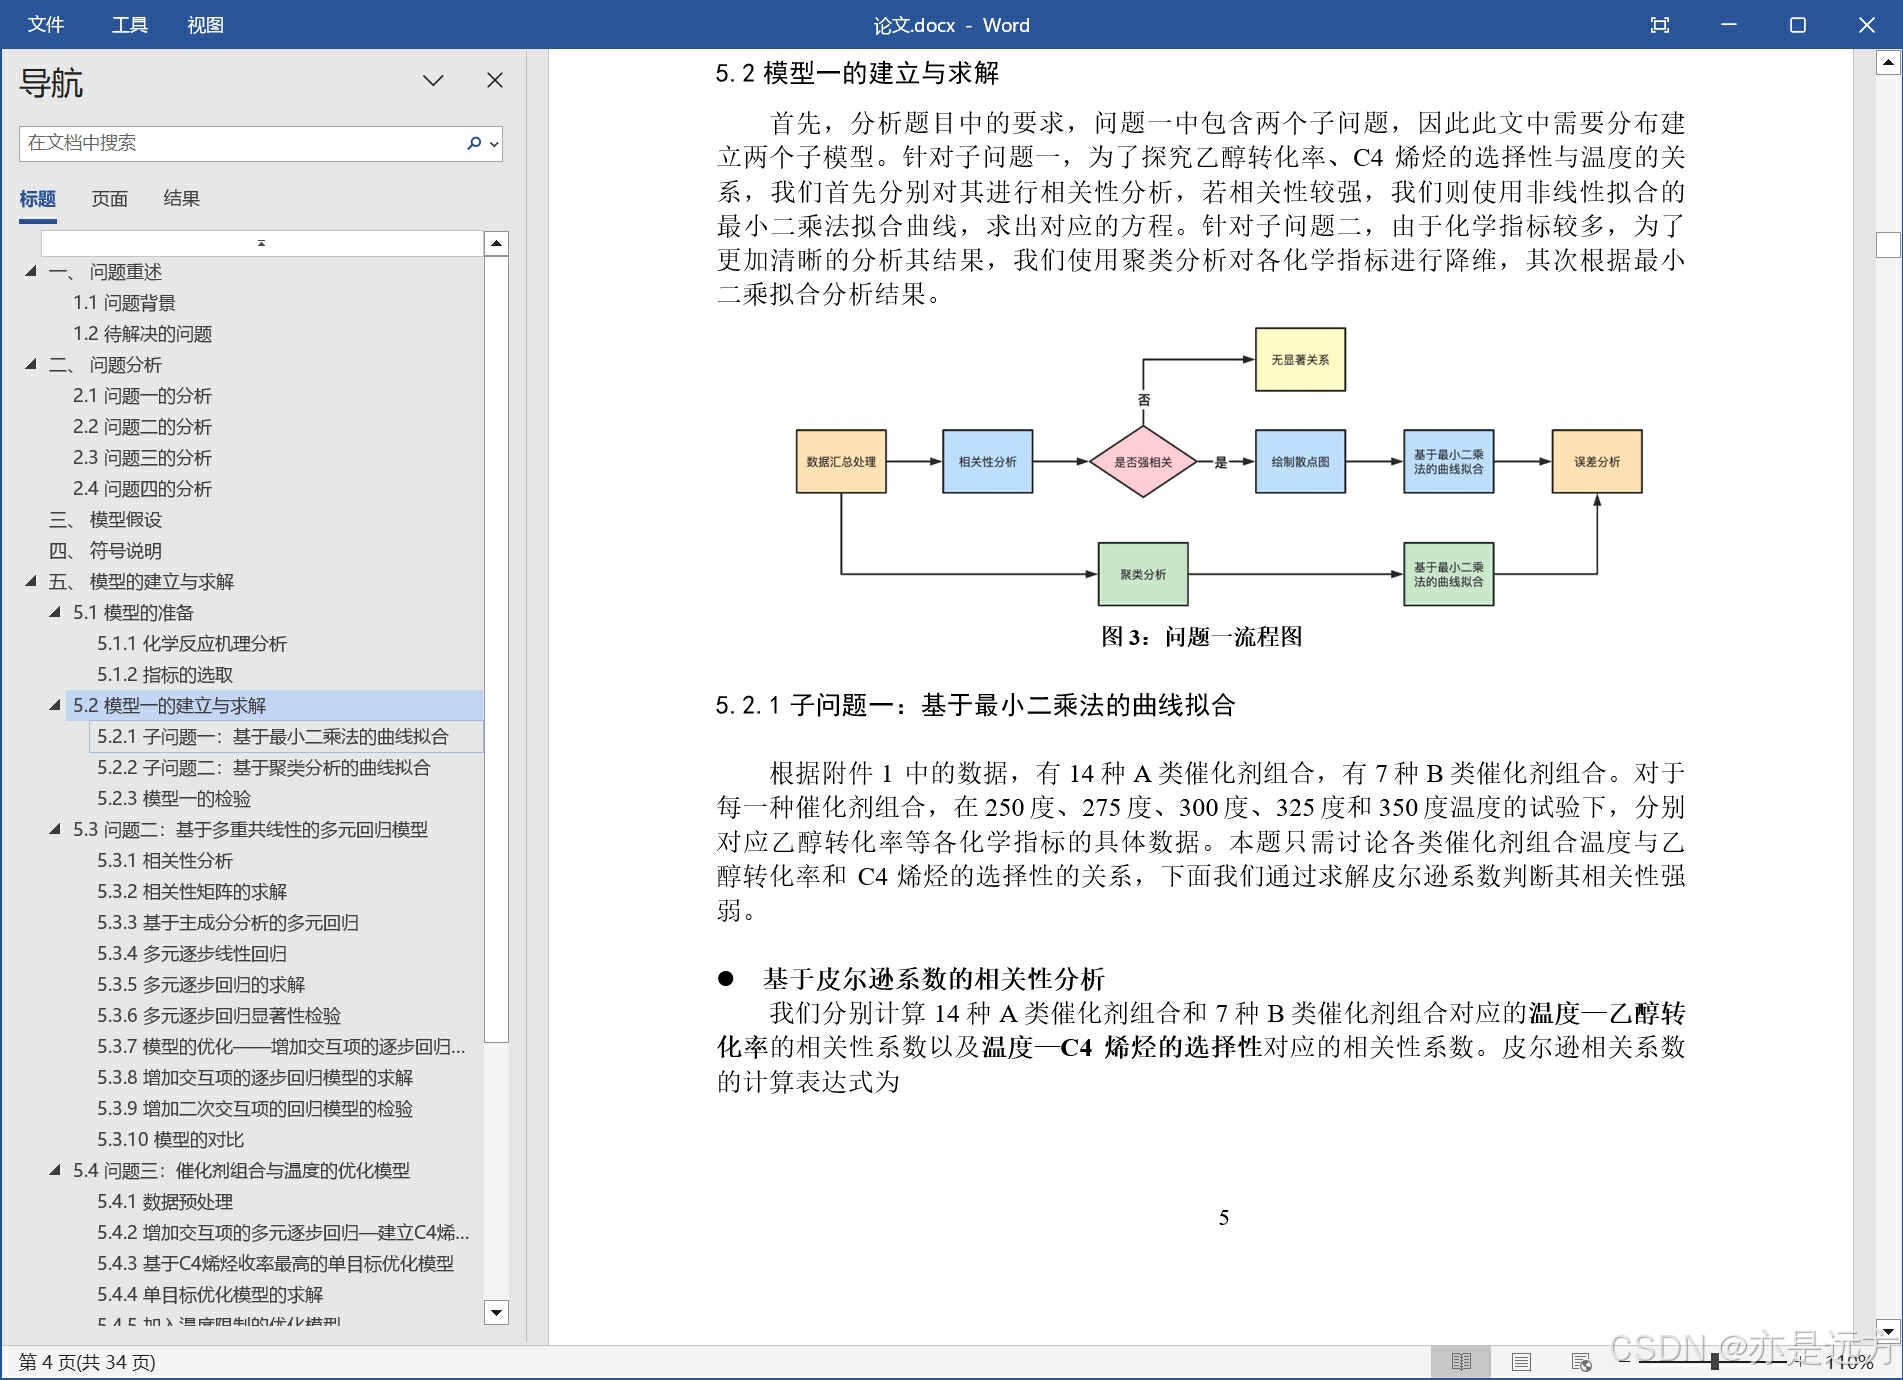The width and height of the screenshot is (1903, 1380).
Task: Collapse the 5.1 模型的准备 heading
Action: (55, 612)
